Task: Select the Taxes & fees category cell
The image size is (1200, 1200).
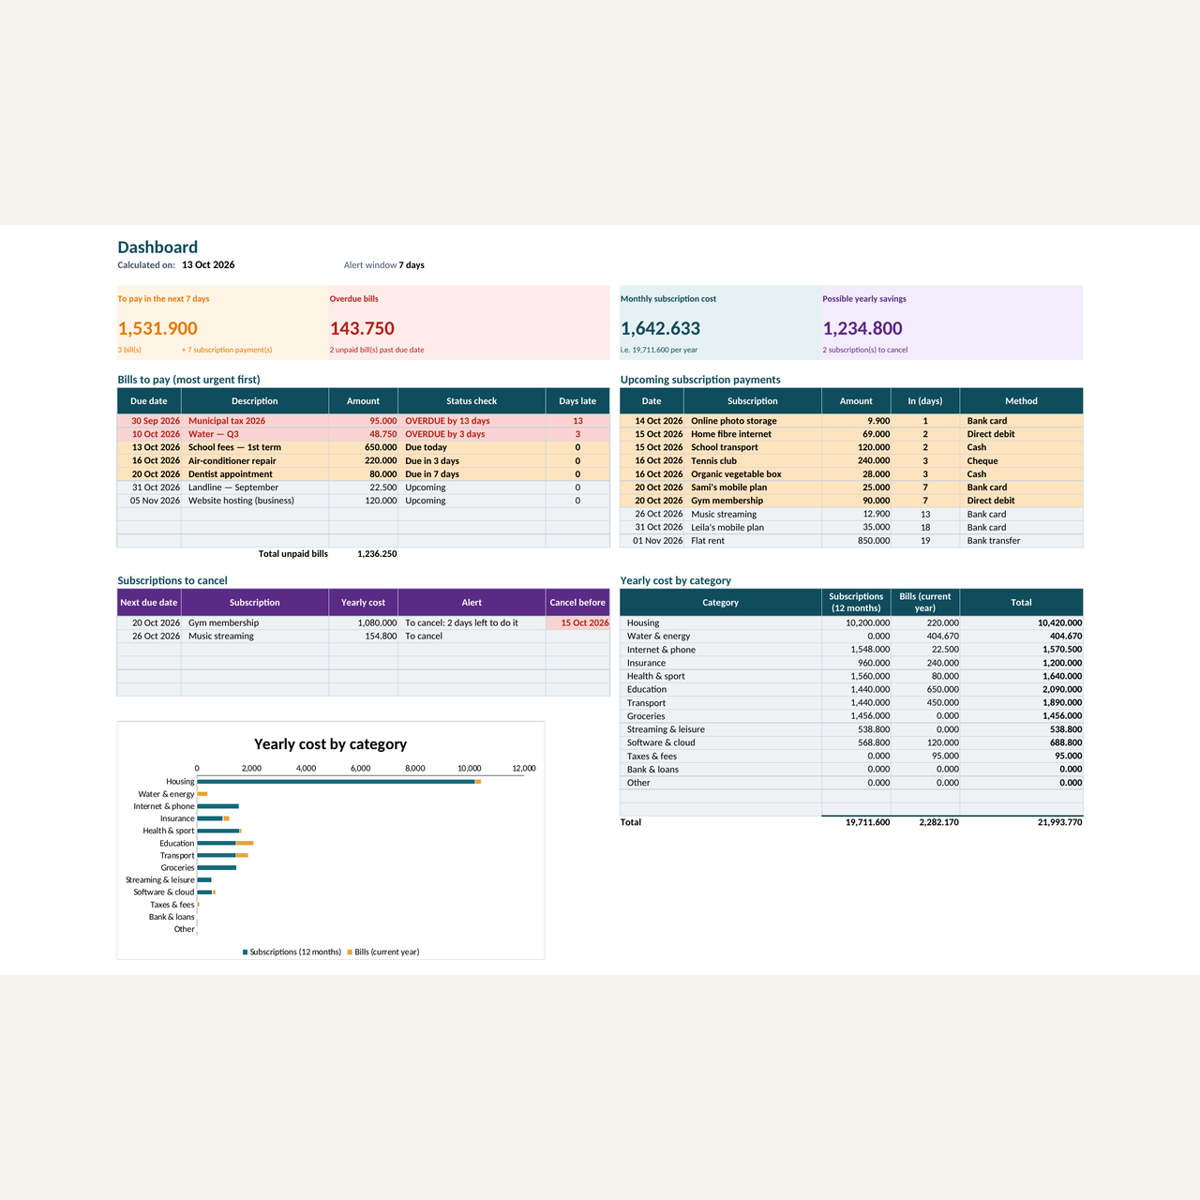Action: 720,756
